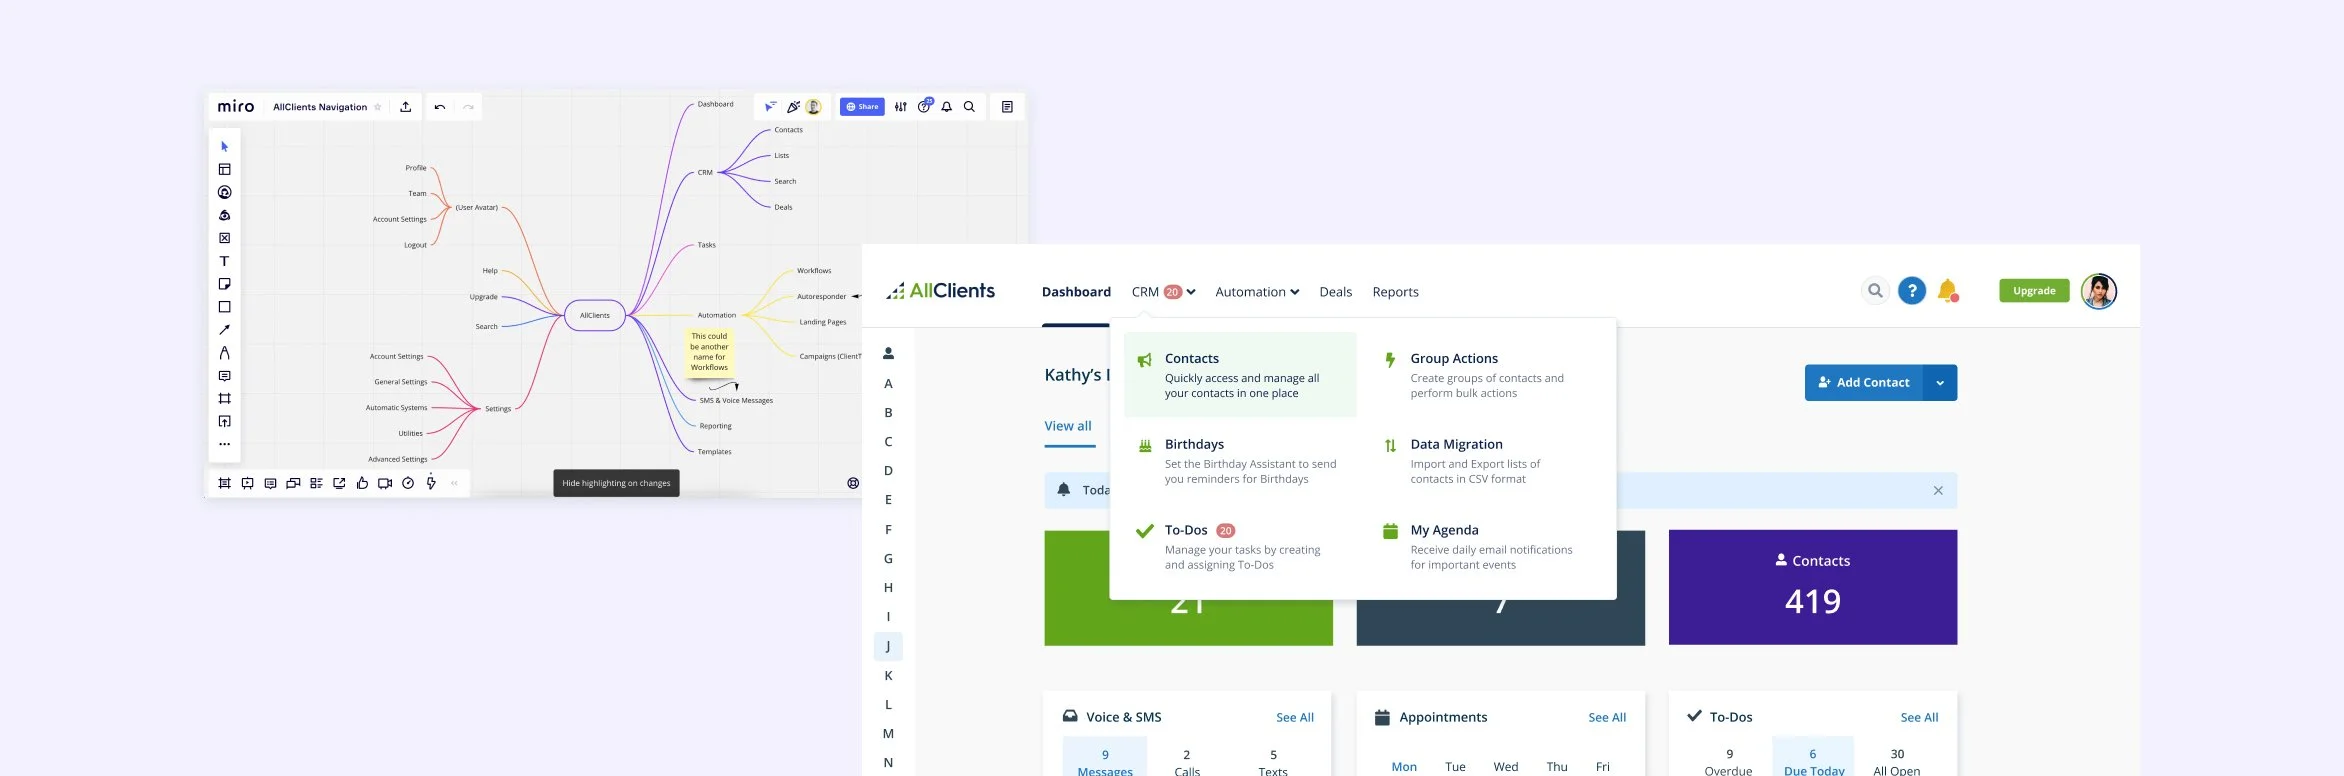Select the Sticky note tool in Miro
Image resolution: width=2344 pixels, height=776 pixels.
click(224, 284)
